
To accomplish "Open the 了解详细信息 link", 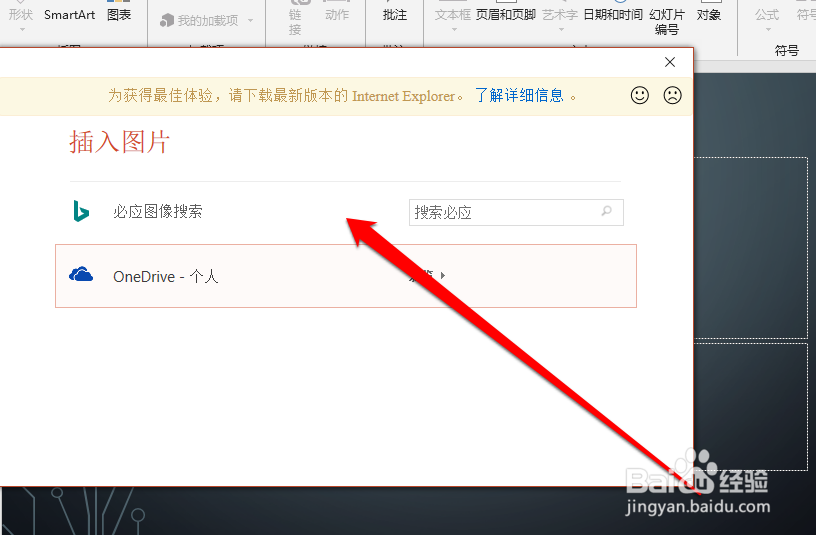I will pyautogui.click(x=519, y=96).
